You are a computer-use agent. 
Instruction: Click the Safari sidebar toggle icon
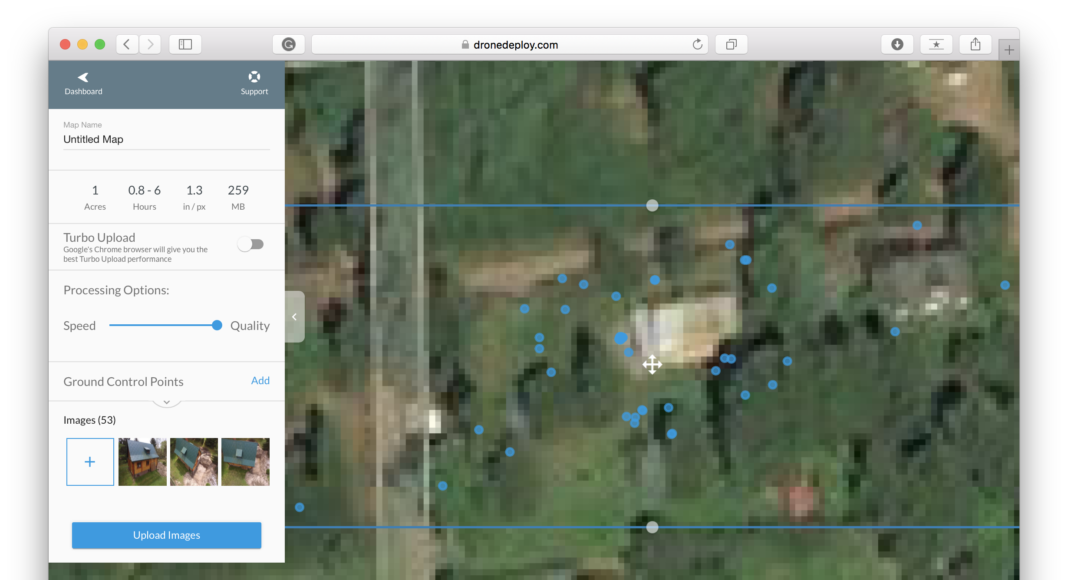(185, 44)
